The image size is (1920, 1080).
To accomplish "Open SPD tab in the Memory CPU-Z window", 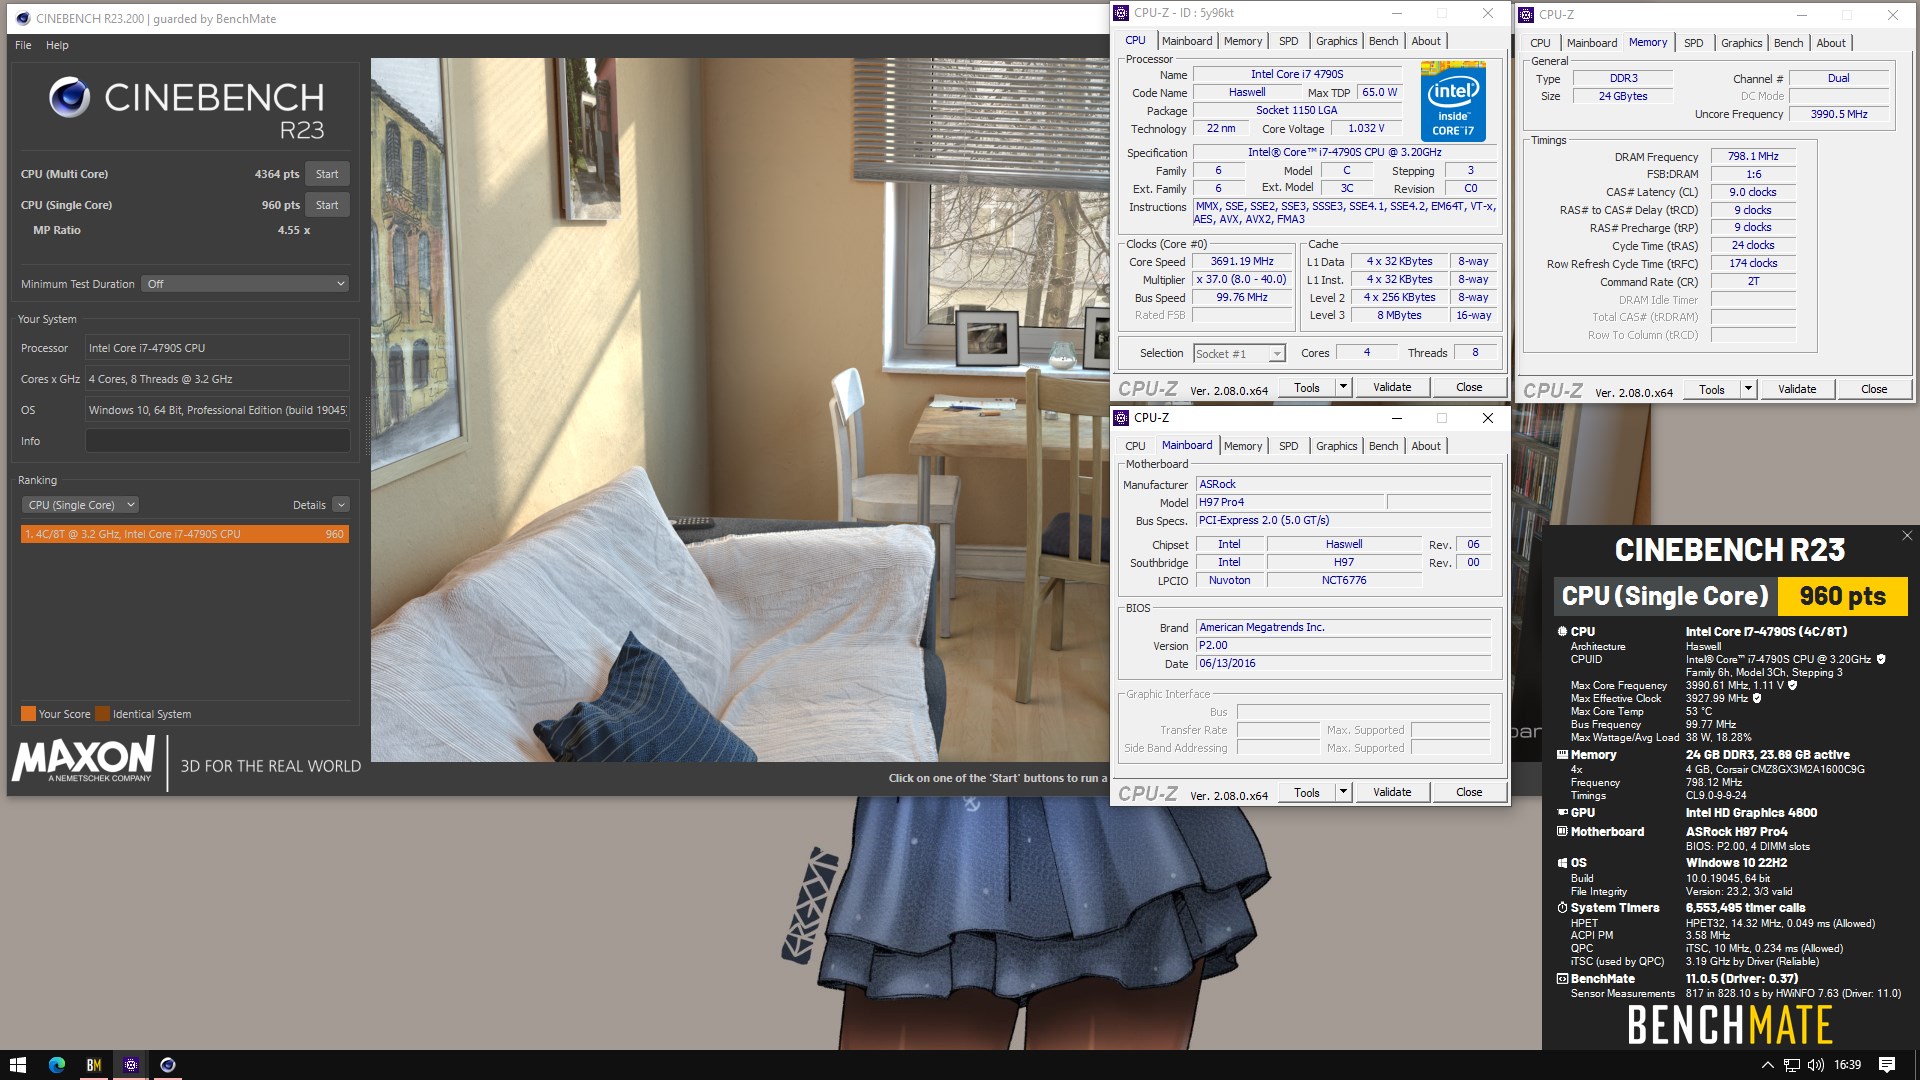I will point(1693,43).
